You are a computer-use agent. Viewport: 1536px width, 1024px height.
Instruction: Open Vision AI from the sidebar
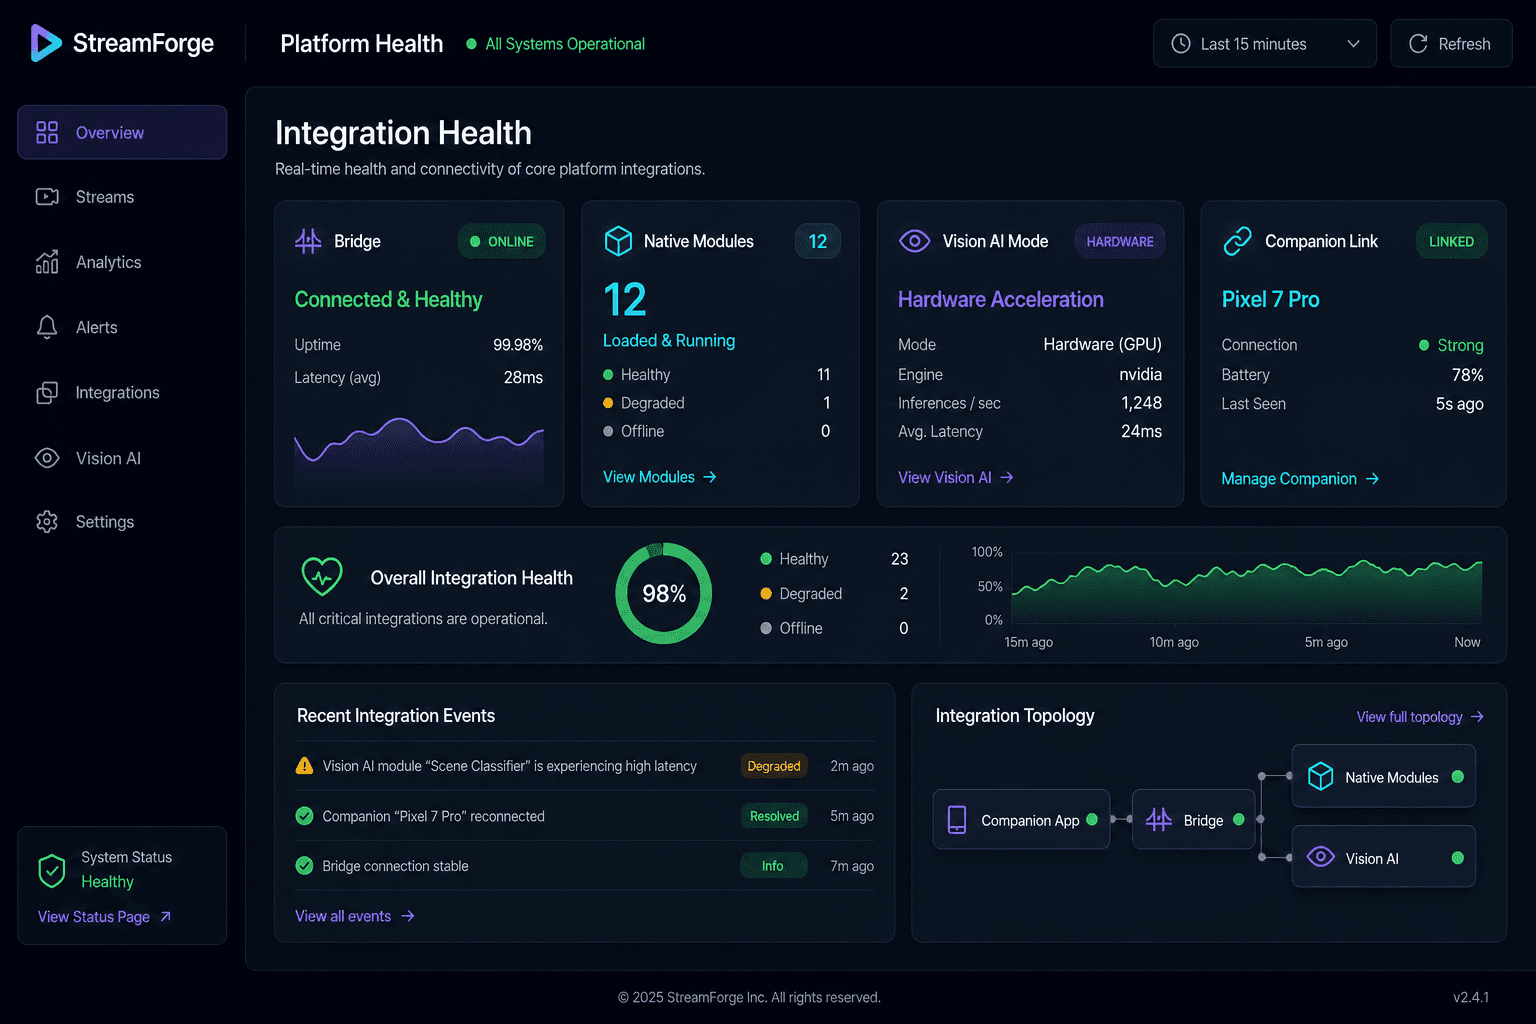[122, 458]
